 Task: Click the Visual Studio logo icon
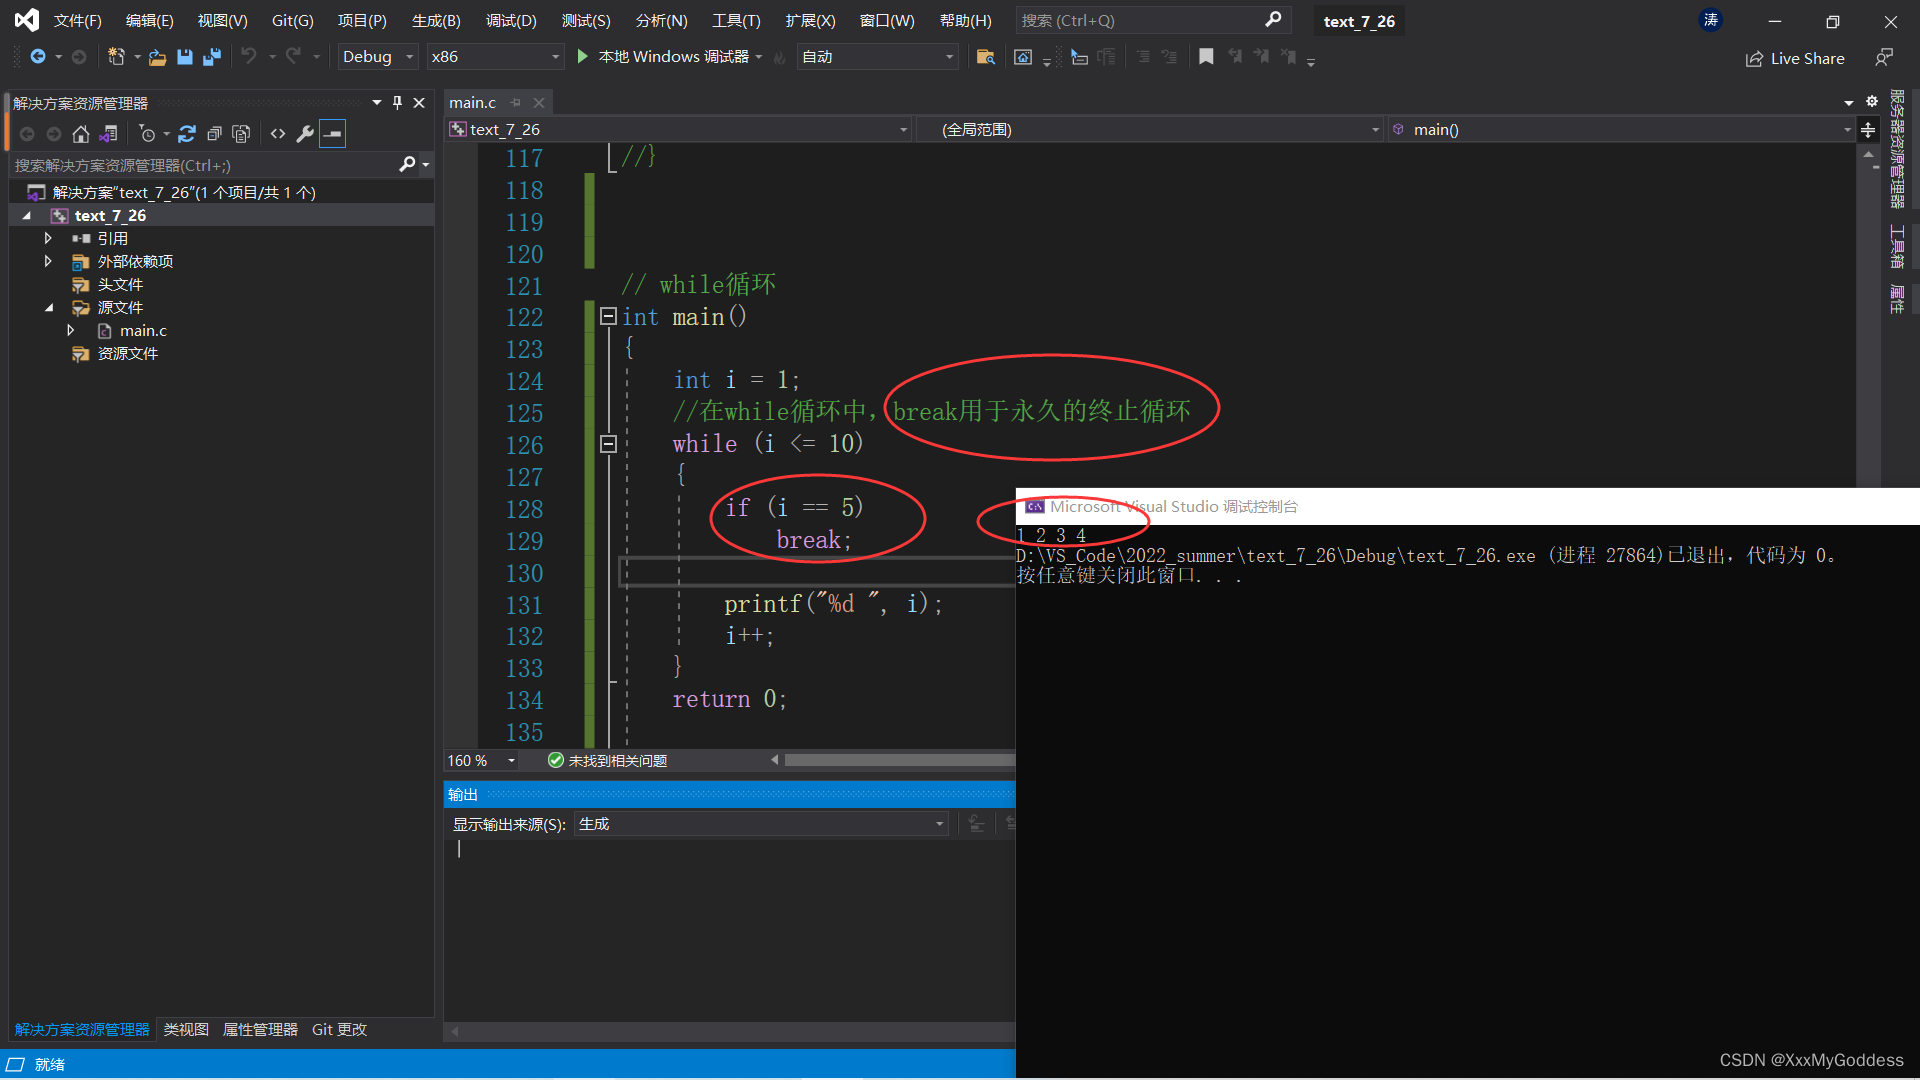click(x=27, y=20)
